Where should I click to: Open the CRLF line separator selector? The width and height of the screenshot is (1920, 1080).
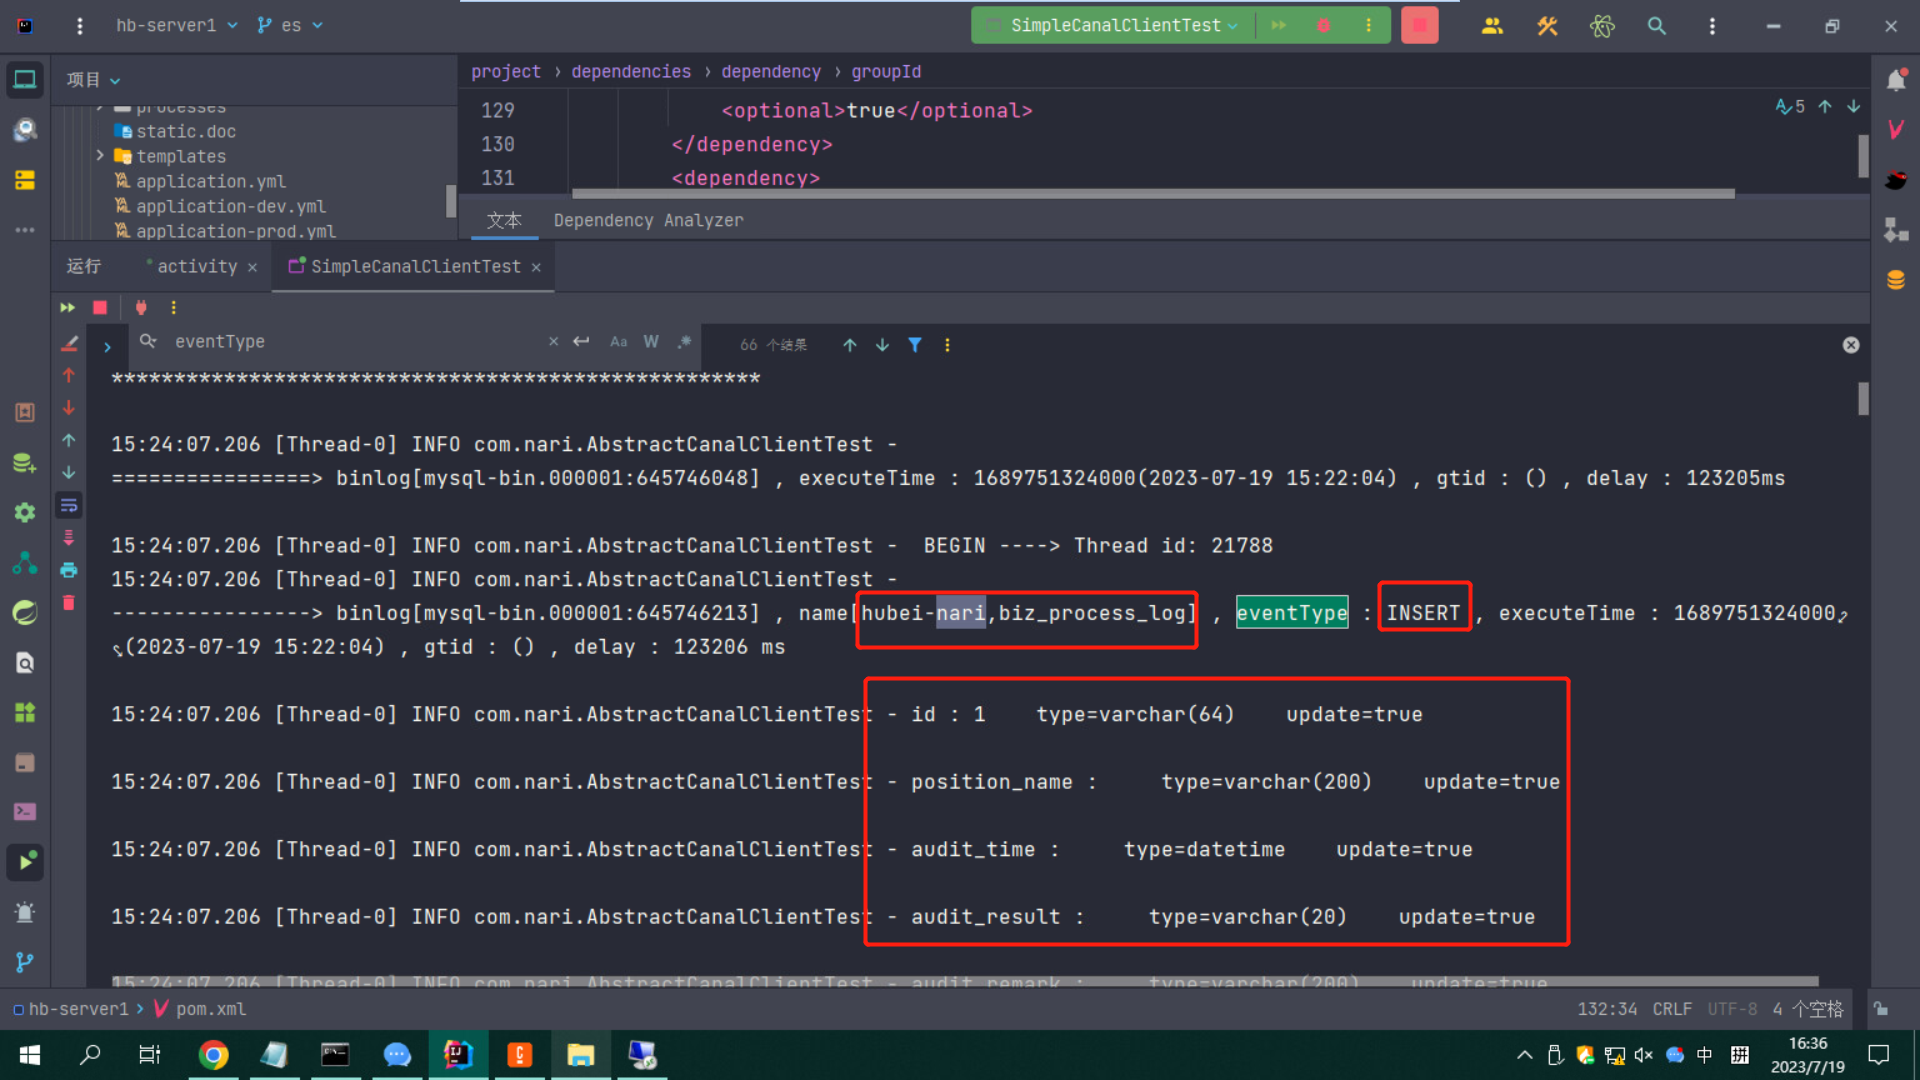pyautogui.click(x=1672, y=1009)
